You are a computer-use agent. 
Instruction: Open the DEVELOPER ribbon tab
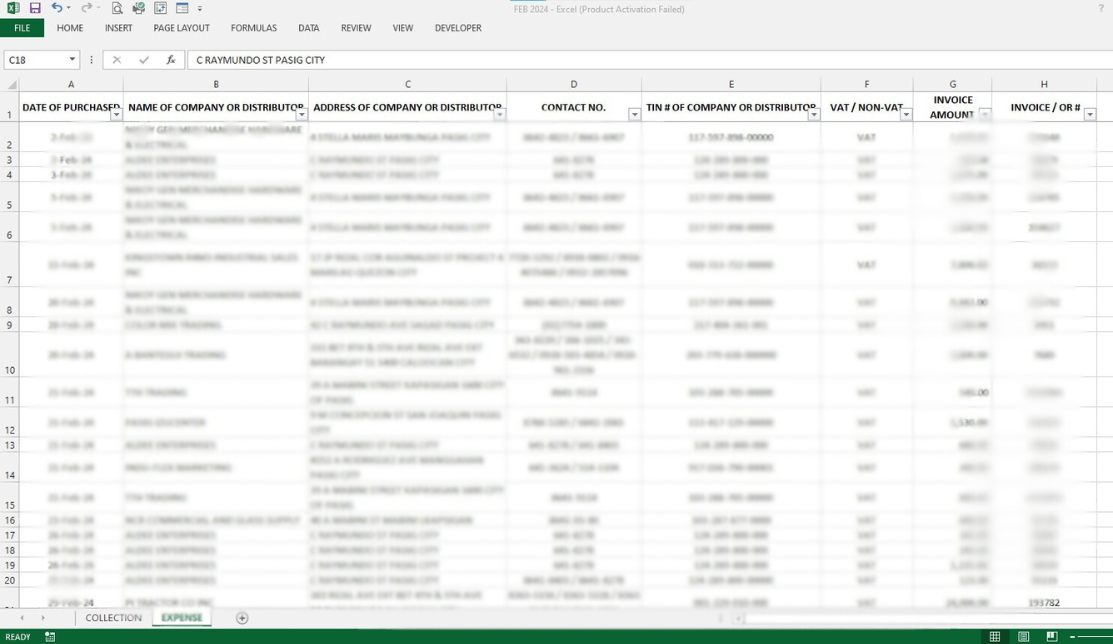(x=458, y=28)
